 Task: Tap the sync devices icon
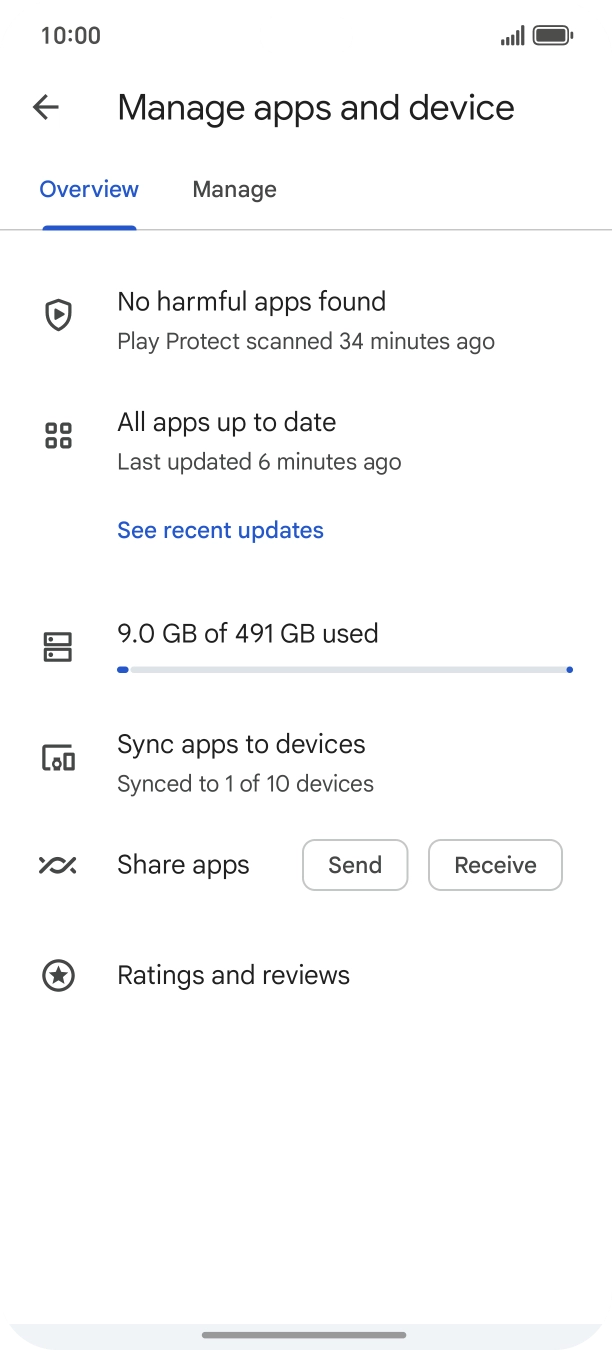pyautogui.click(x=59, y=759)
